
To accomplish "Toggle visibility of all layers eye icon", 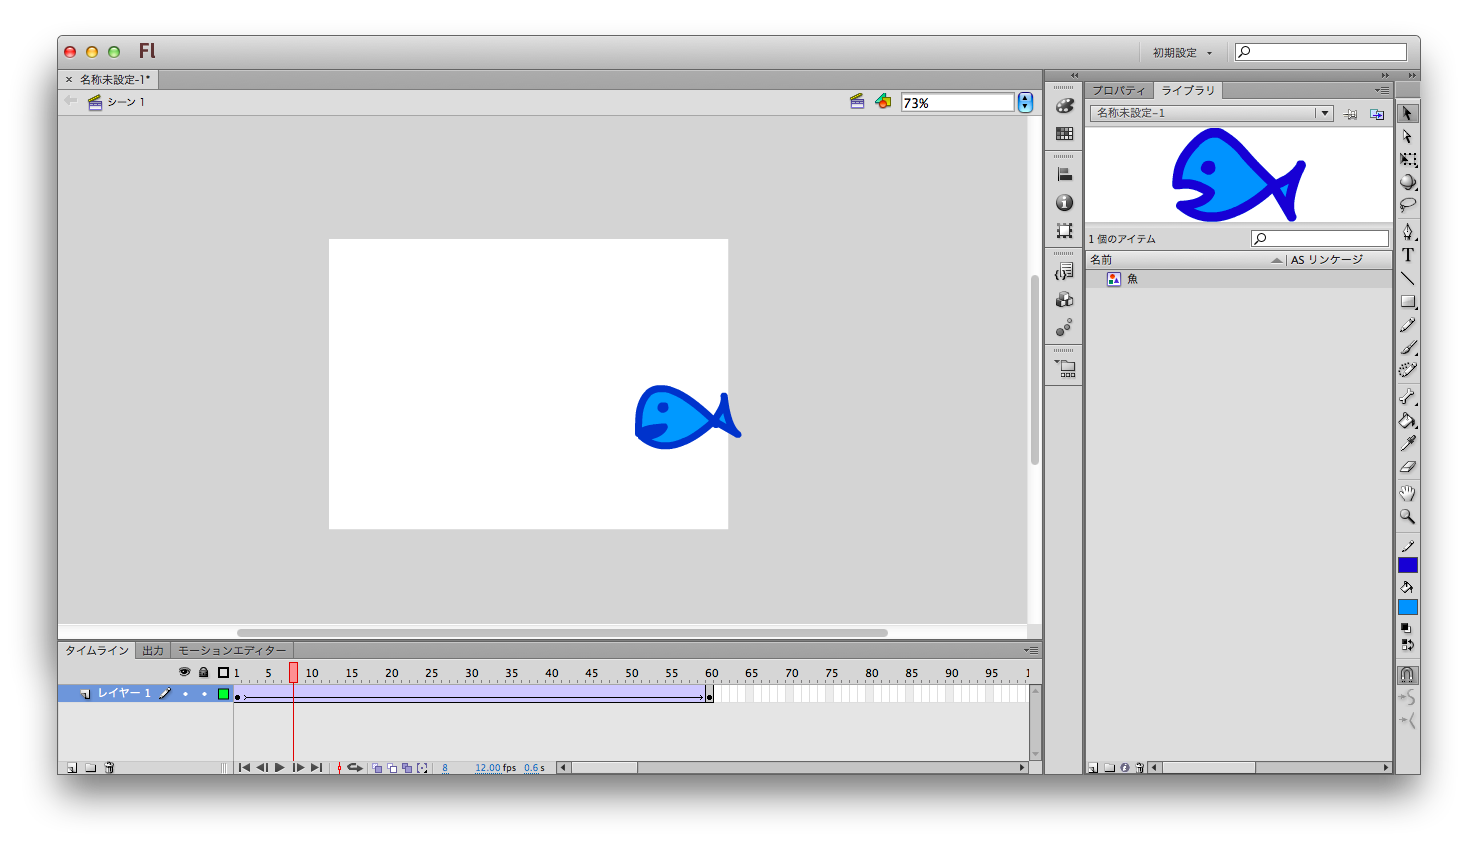I will click(184, 672).
